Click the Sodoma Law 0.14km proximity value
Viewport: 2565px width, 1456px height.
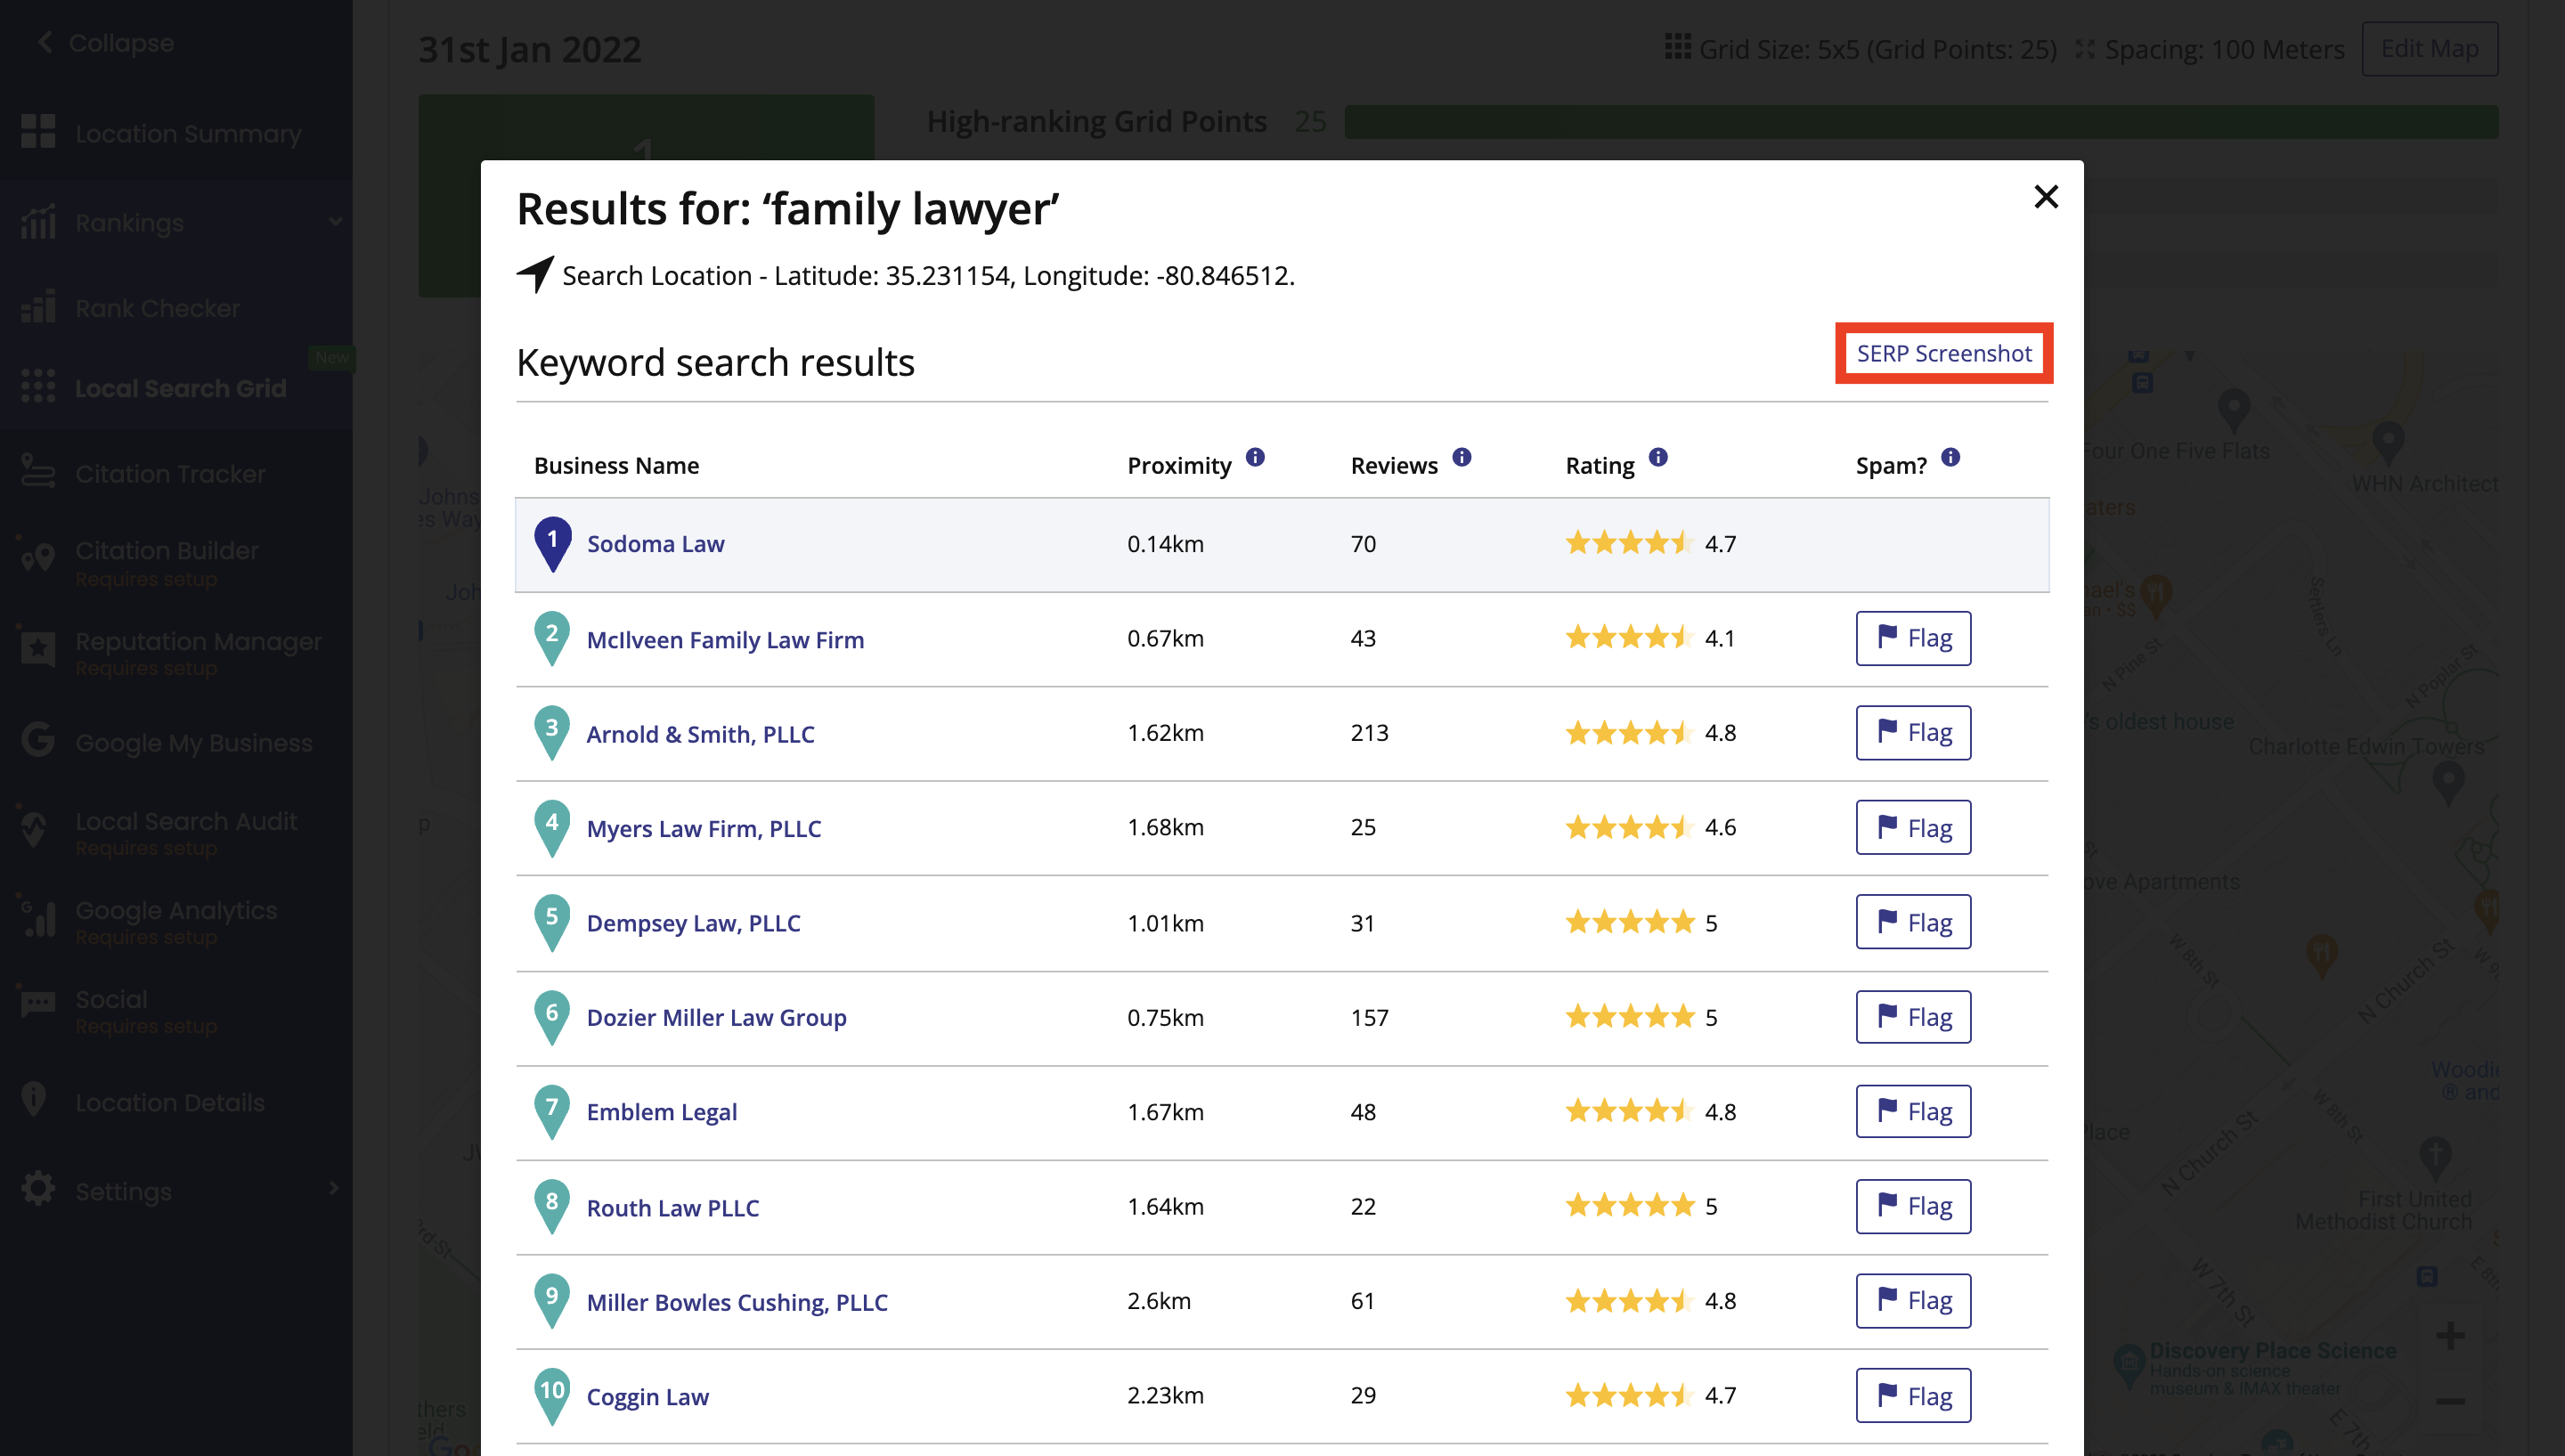(1165, 544)
